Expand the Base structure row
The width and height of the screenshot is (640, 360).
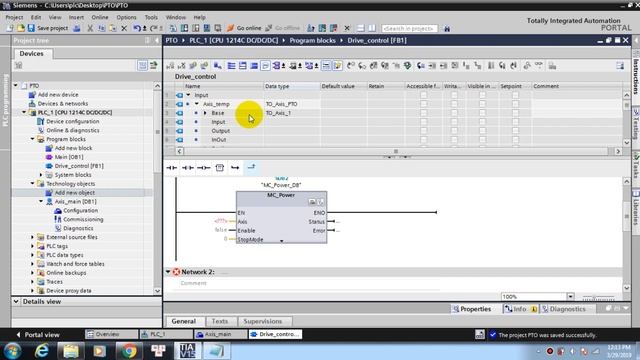(205, 113)
